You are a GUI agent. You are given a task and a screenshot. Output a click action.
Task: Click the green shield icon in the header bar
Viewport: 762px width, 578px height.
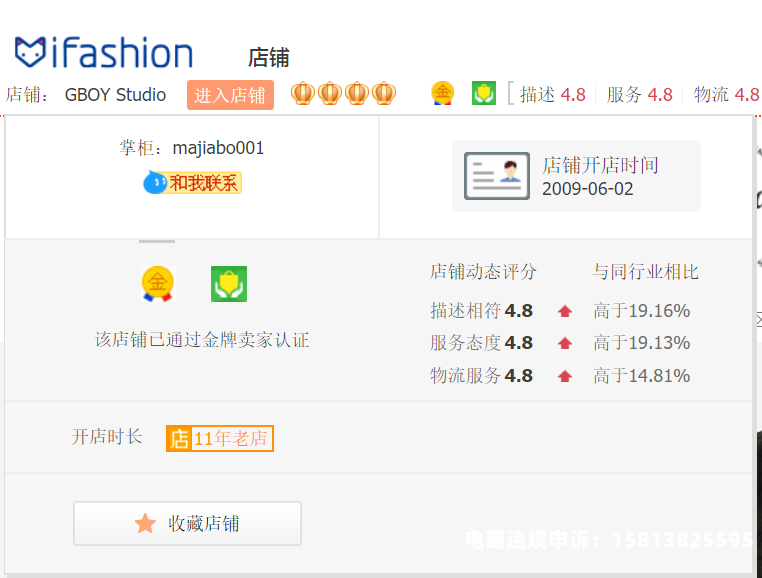pos(484,94)
